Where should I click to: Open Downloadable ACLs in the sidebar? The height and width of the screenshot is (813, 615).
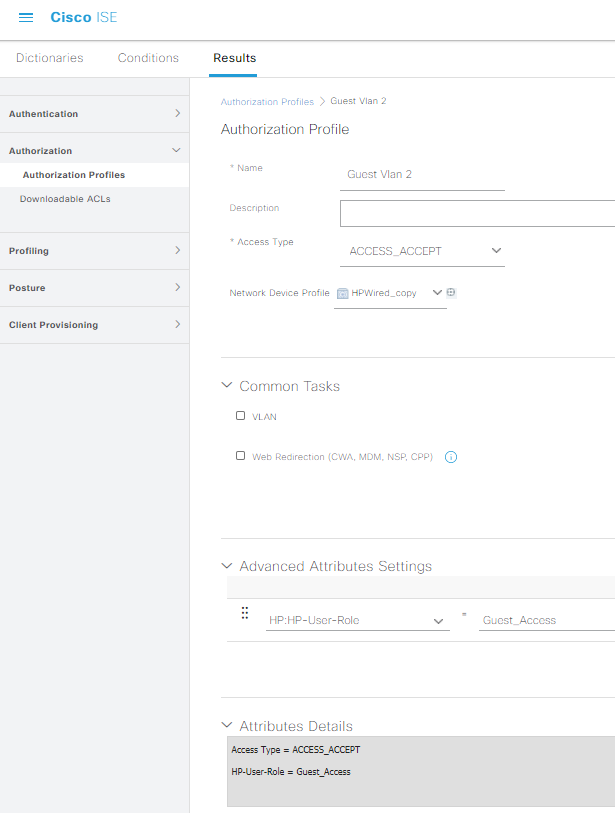tap(65, 199)
